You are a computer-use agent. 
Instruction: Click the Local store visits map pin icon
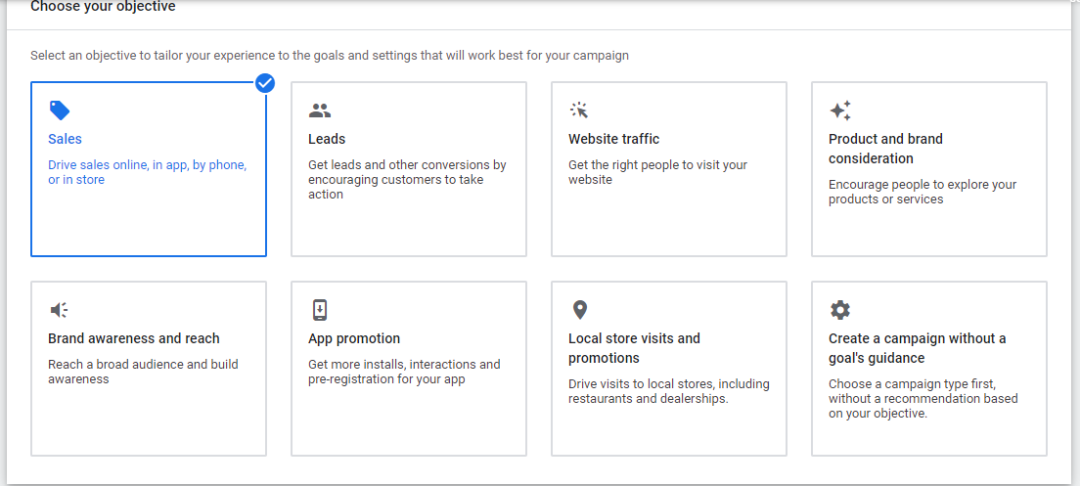point(580,310)
